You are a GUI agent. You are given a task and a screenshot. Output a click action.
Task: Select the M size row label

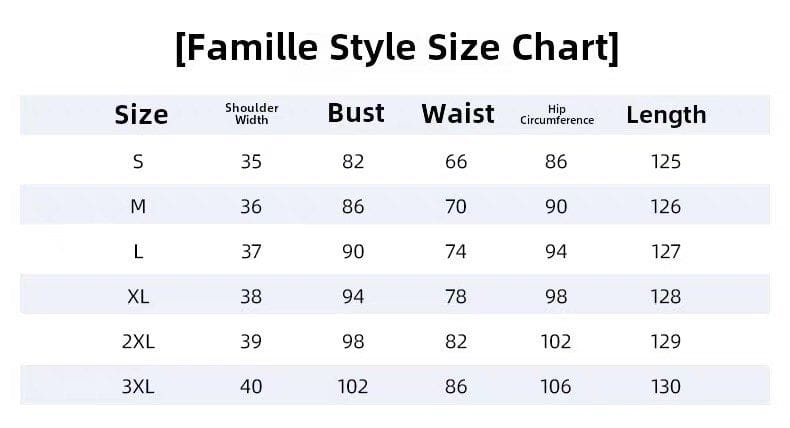[x=138, y=207]
